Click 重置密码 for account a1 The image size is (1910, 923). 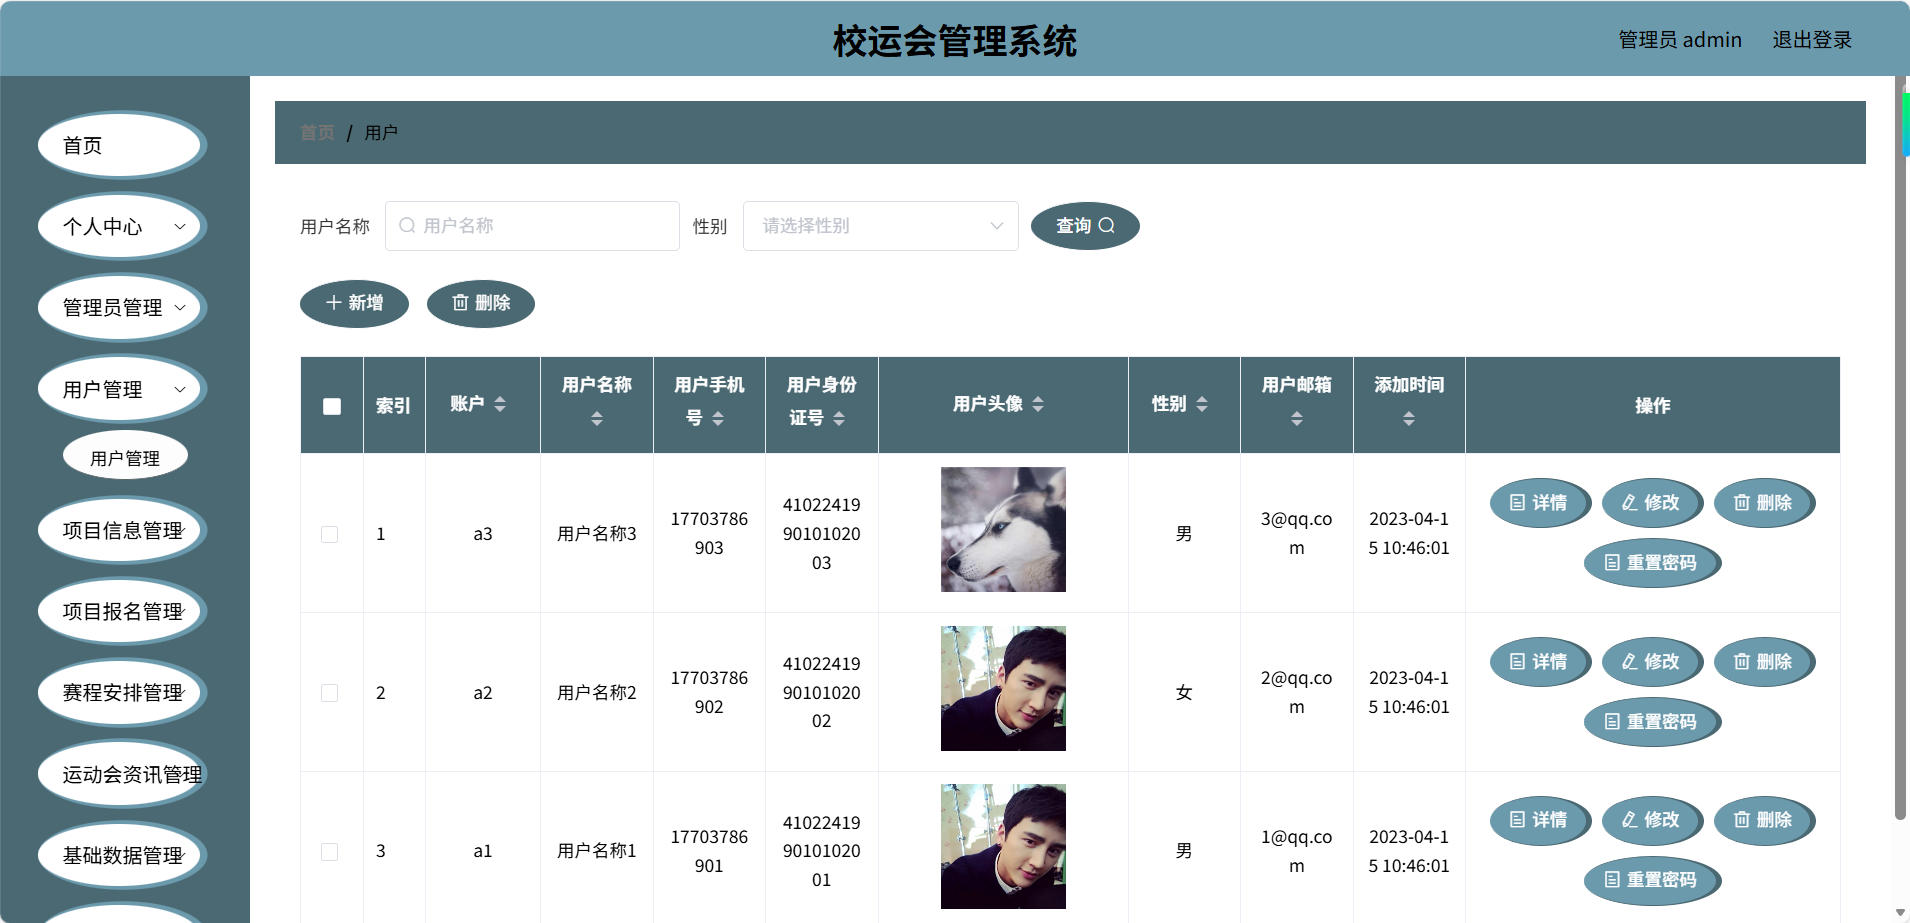1651,880
